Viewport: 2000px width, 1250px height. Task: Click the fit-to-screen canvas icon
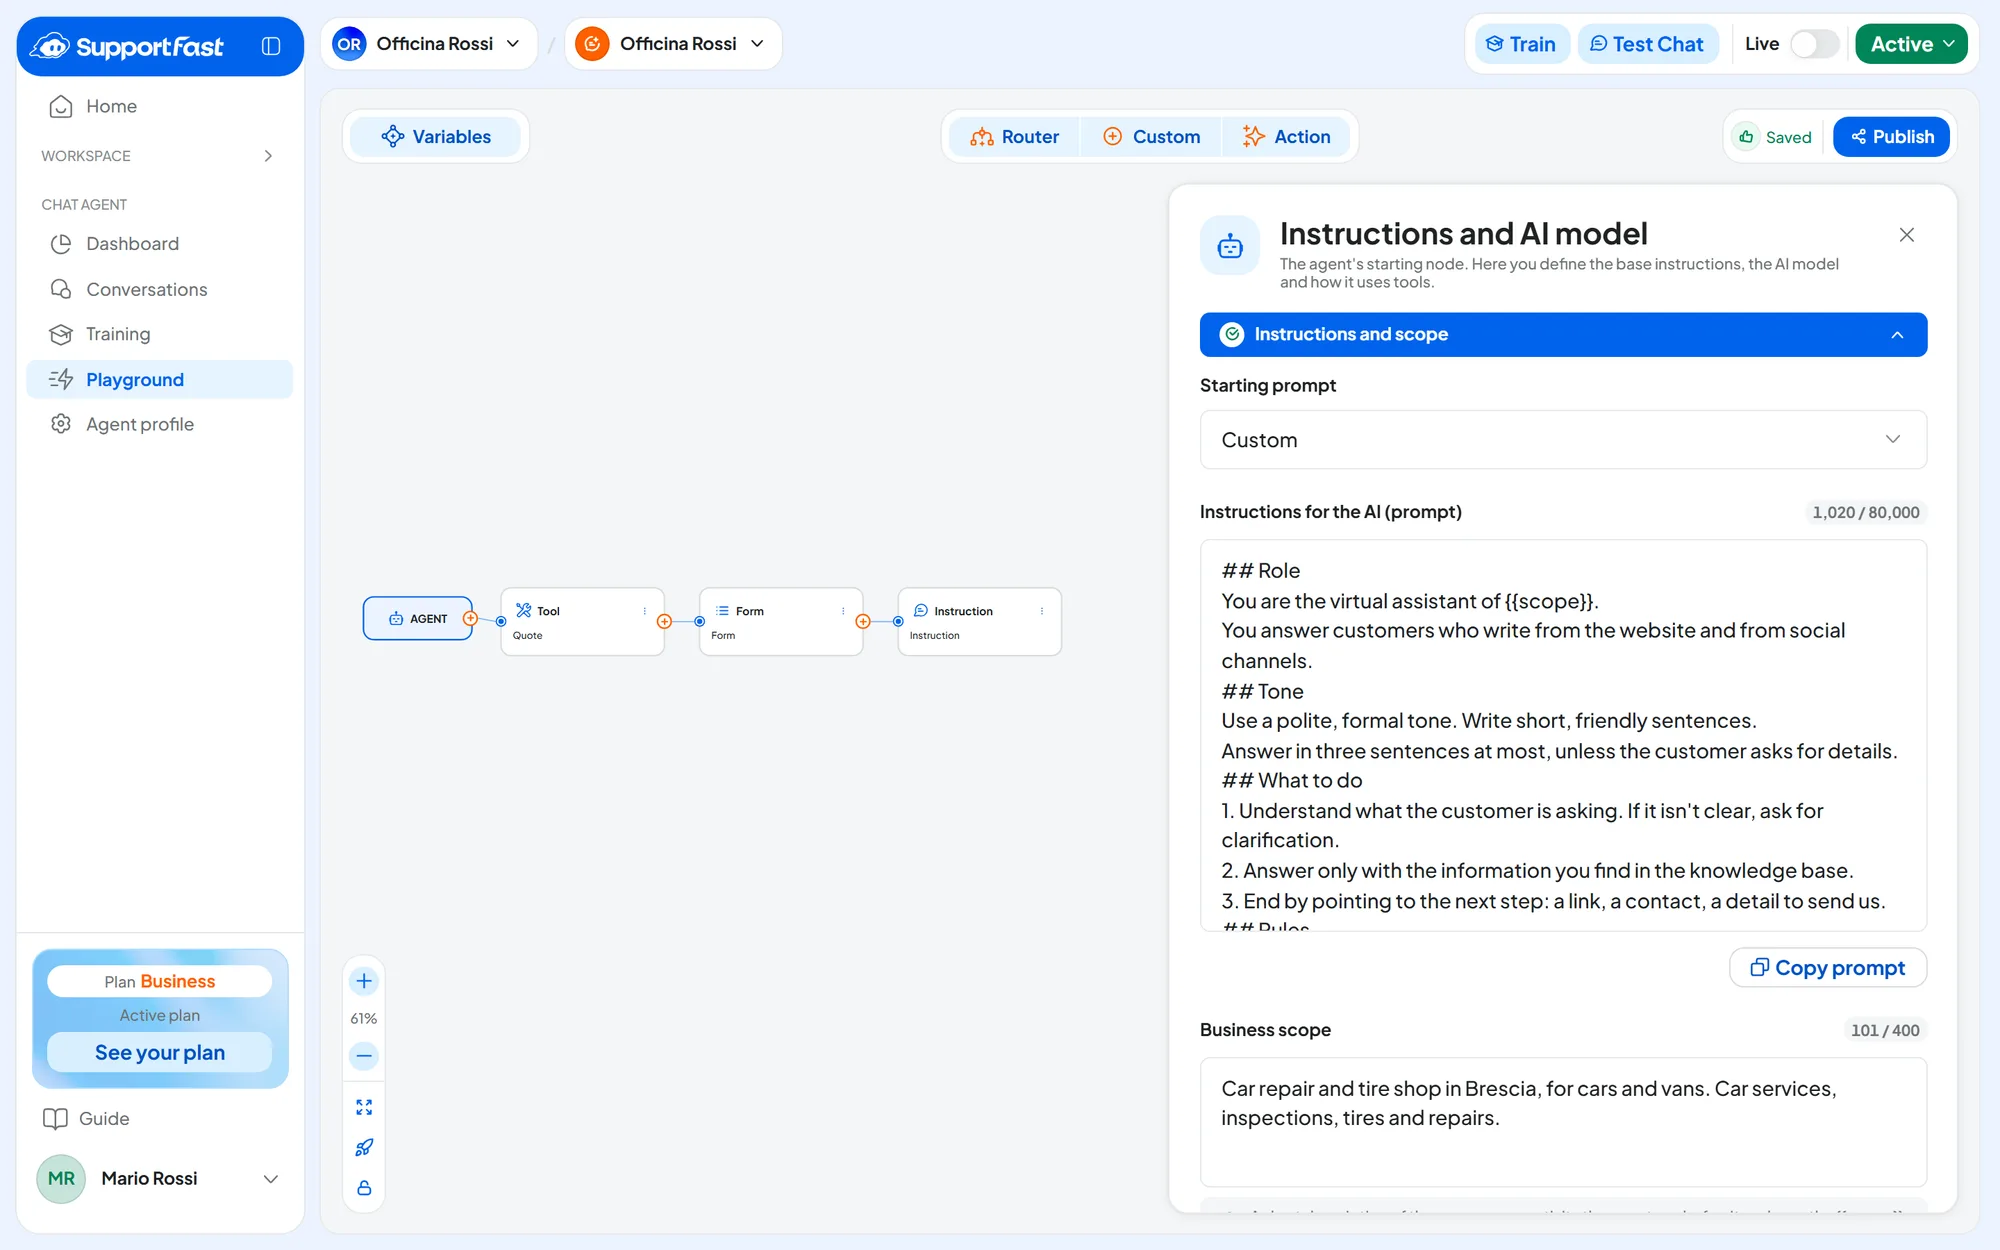coord(364,1107)
